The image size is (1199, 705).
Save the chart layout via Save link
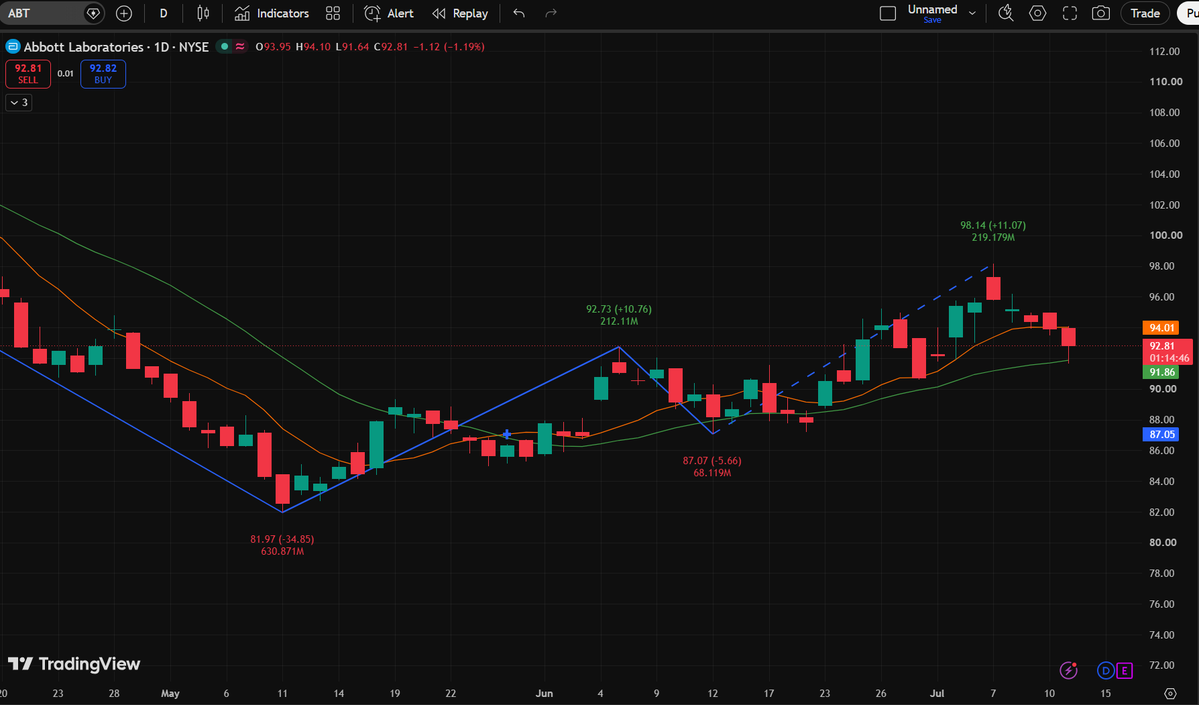click(932, 20)
